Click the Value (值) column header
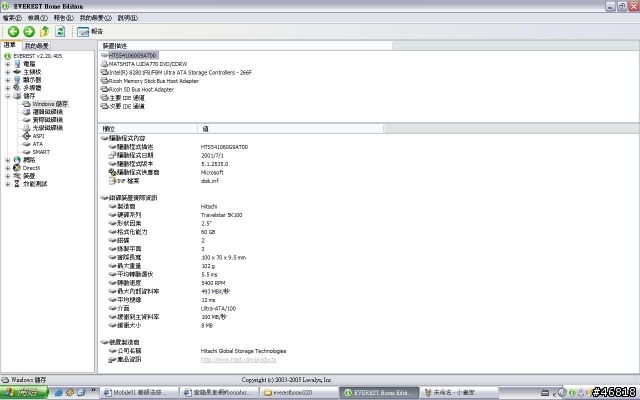Image resolution: width=640 pixels, height=400 pixels. [x=291, y=129]
